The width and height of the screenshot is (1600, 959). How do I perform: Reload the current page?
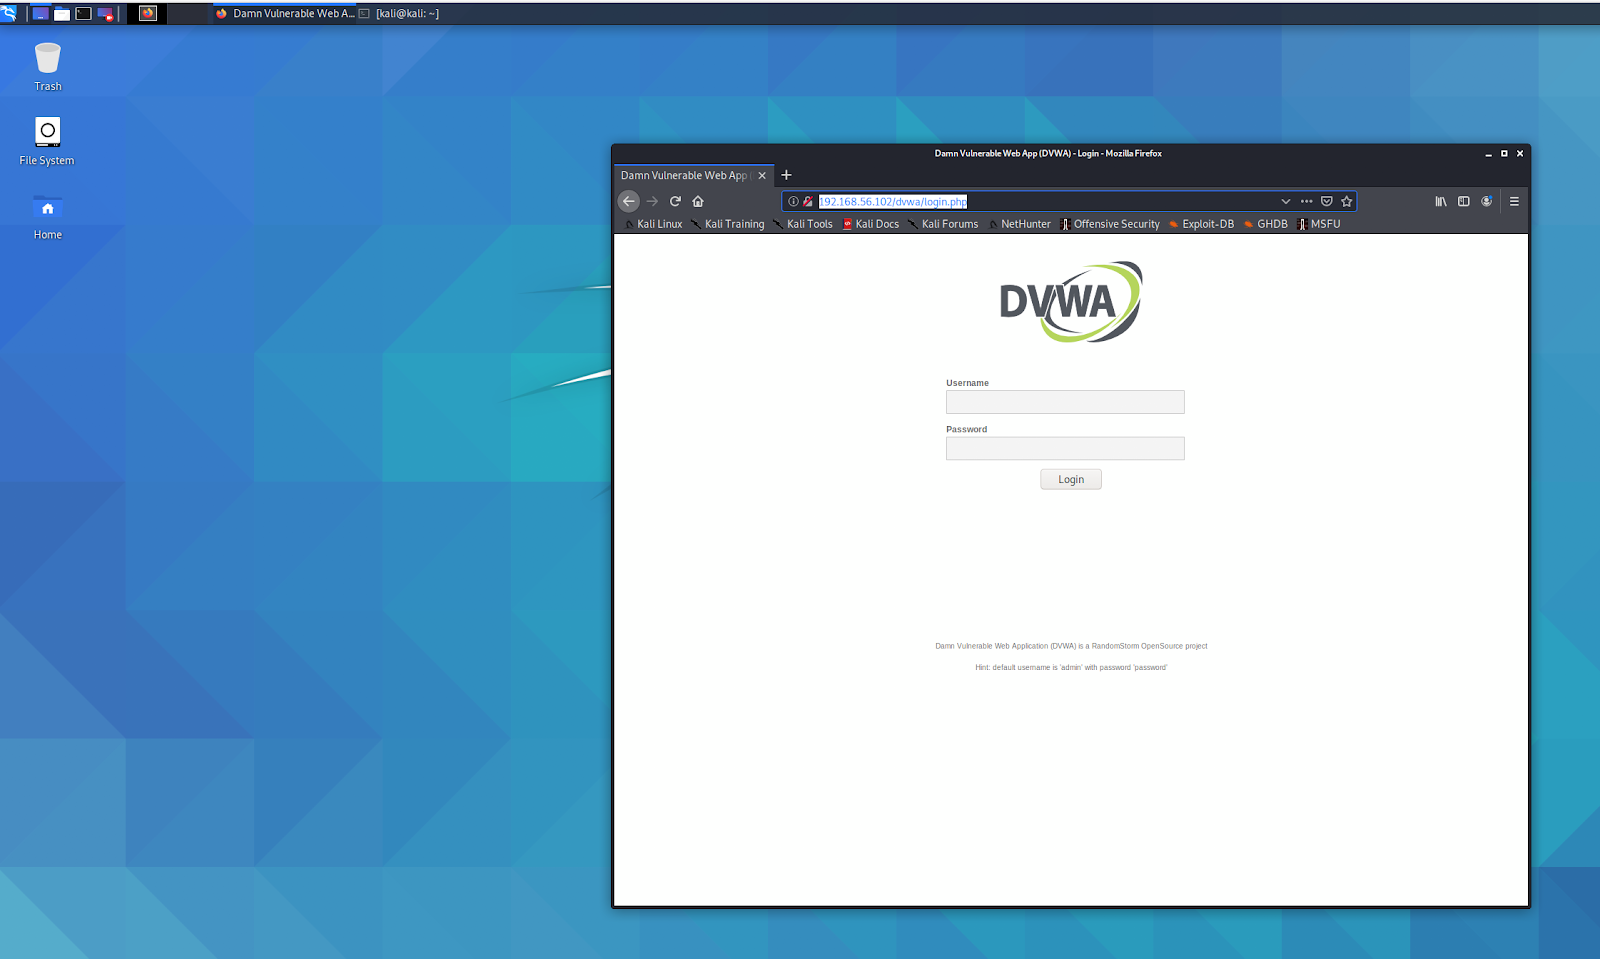(x=675, y=201)
